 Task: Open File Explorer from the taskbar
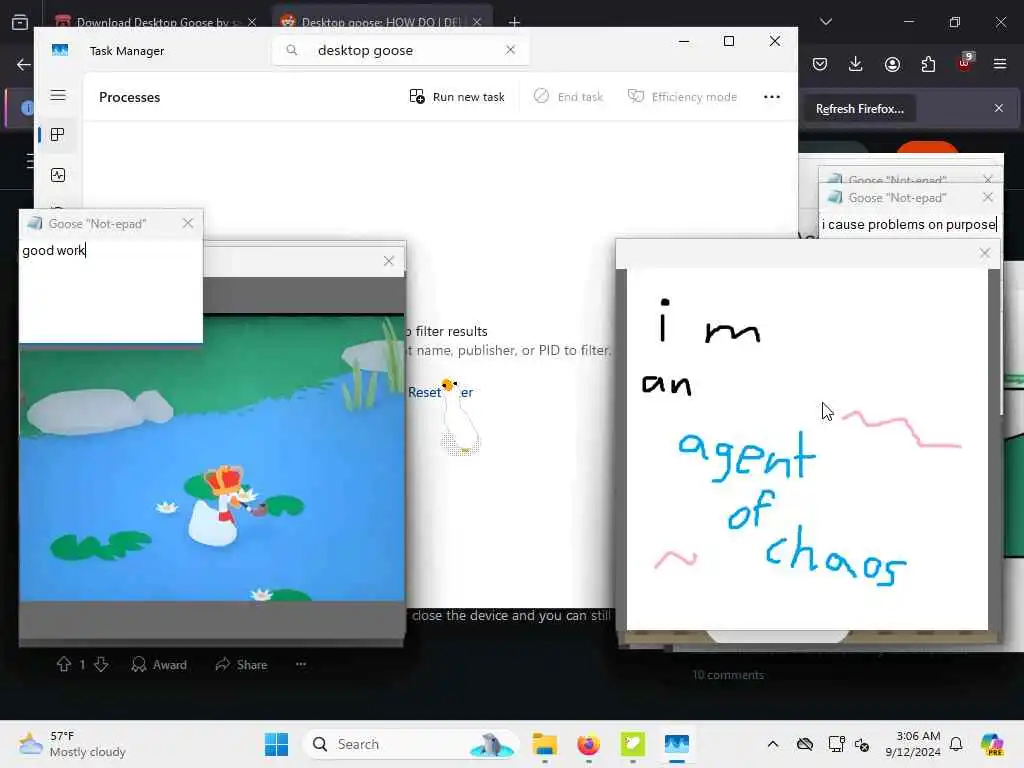tap(544, 744)
